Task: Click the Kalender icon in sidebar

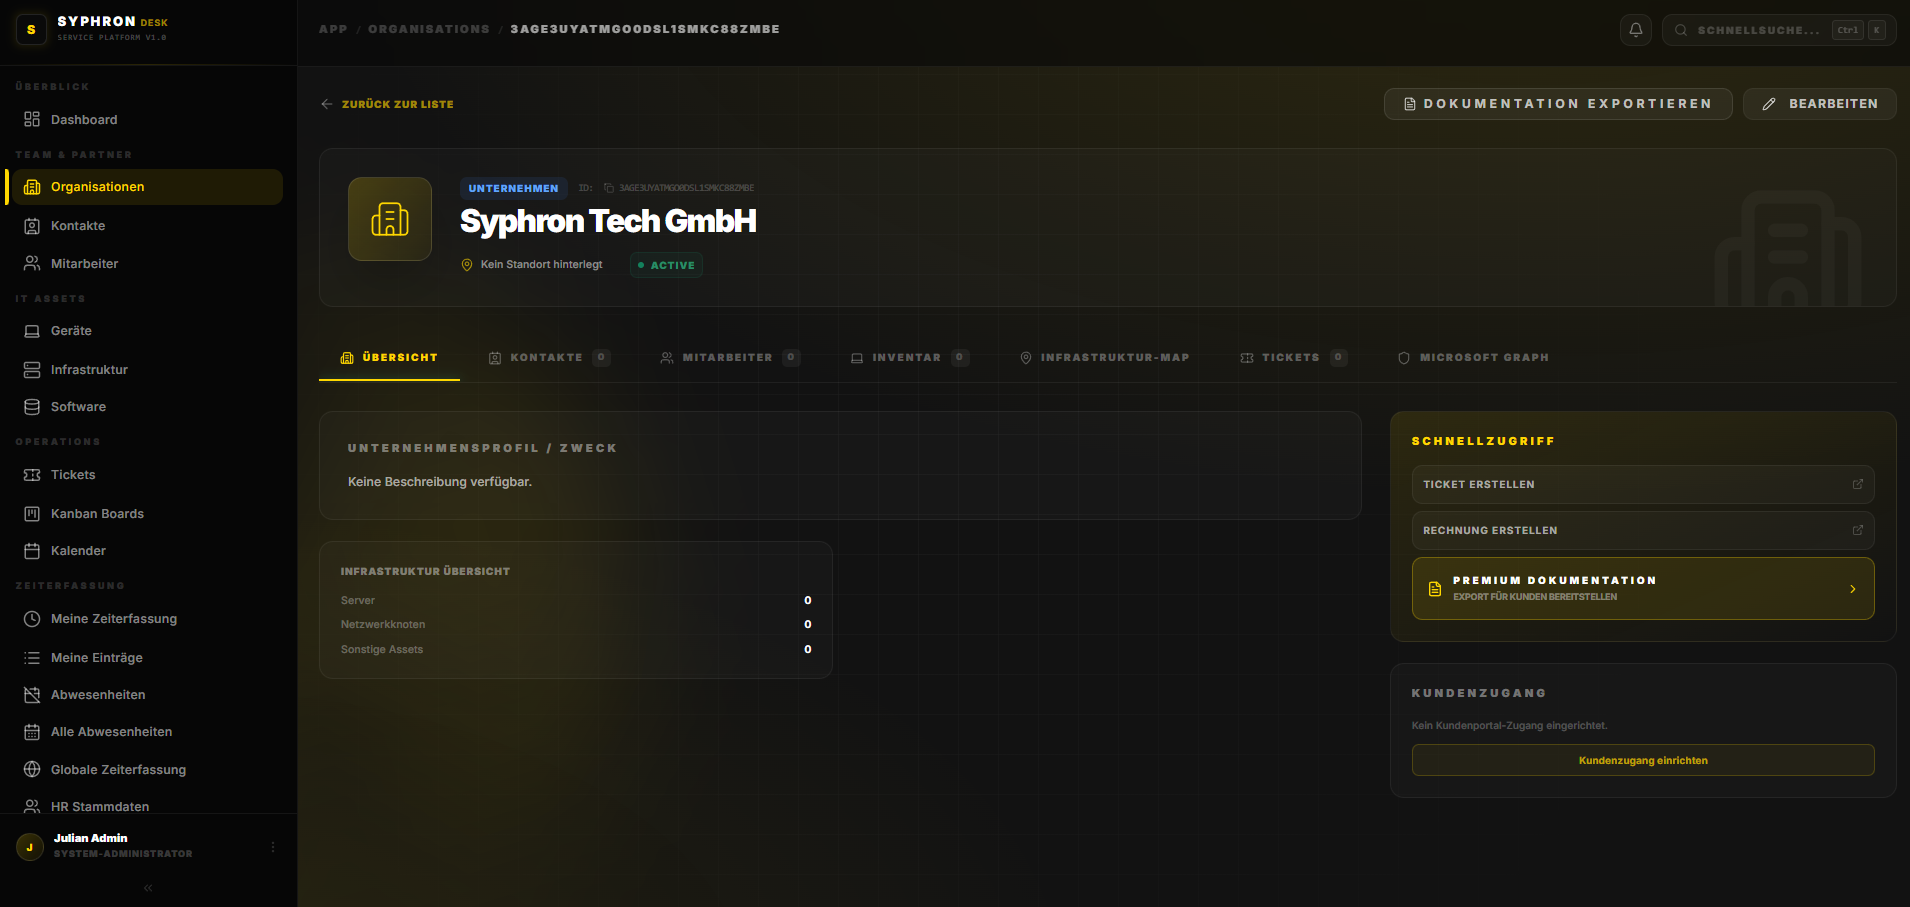Action: pyautogui.click(x=32, y=551)
